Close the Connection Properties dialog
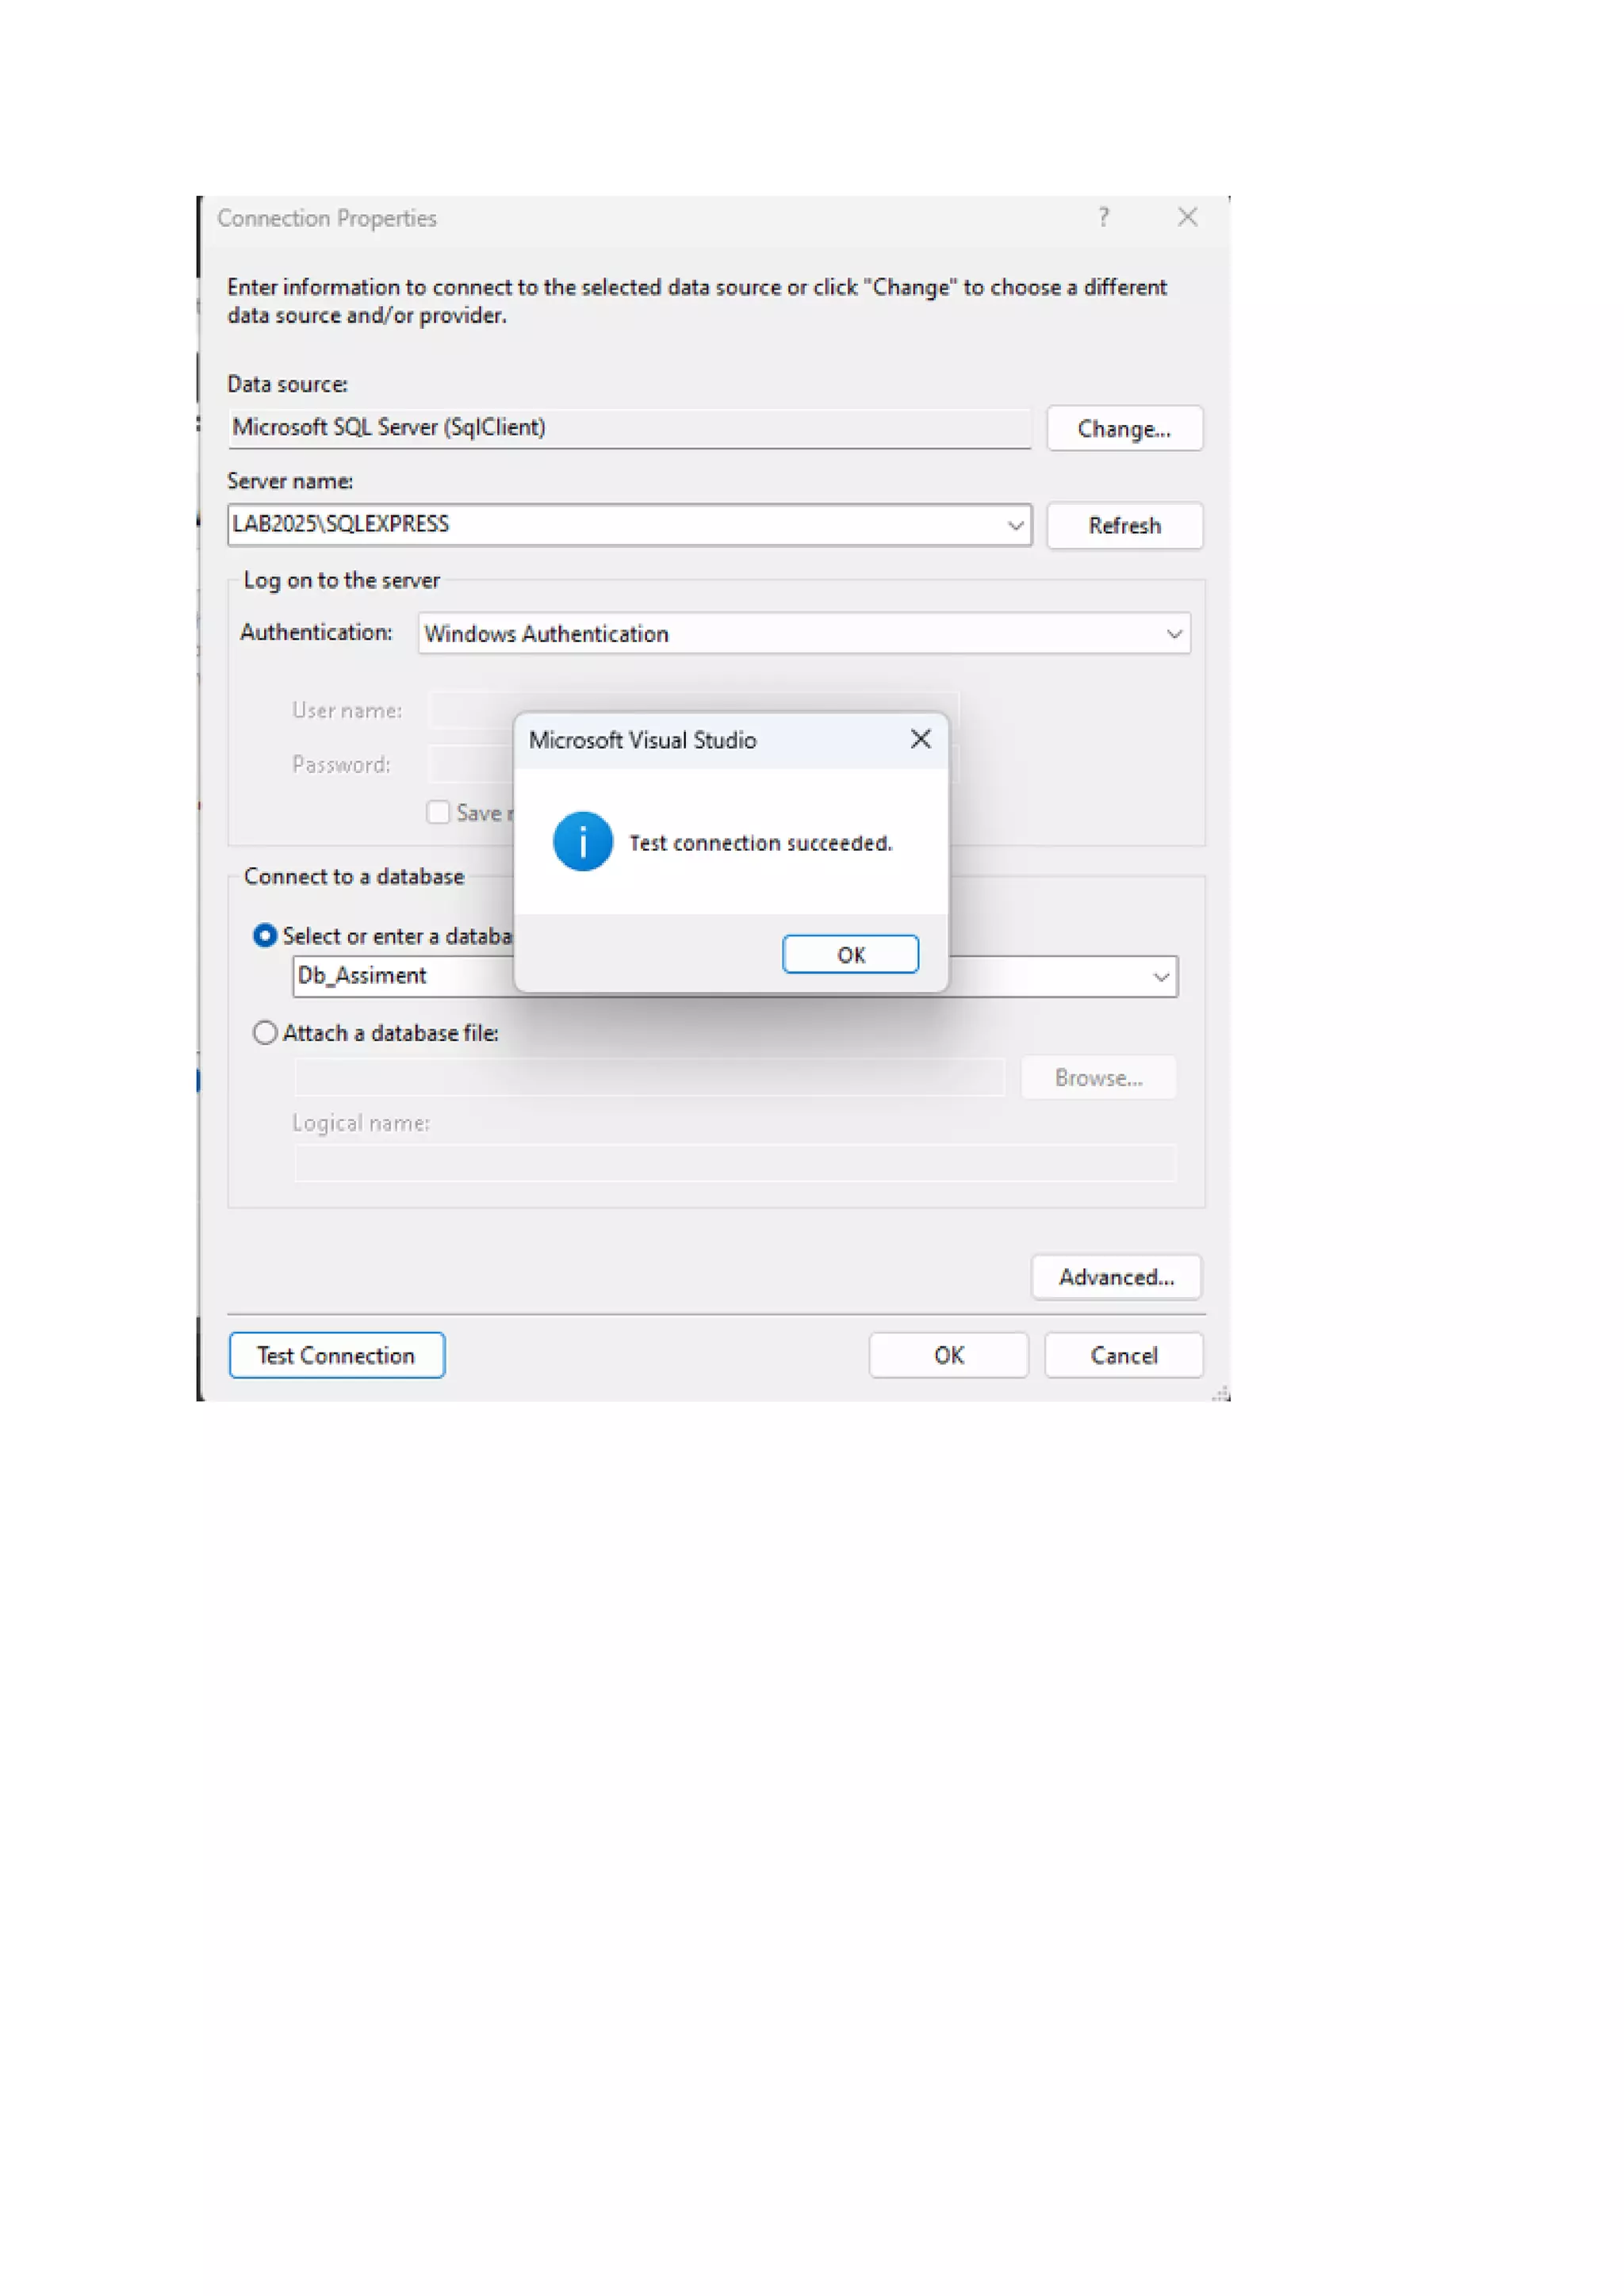1624x2296 pixels. [x=1187, y=217]
